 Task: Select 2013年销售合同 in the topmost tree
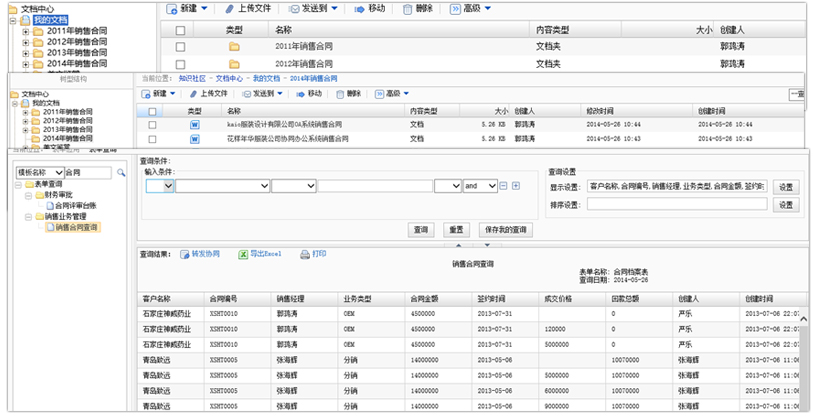tap(77, 53)
